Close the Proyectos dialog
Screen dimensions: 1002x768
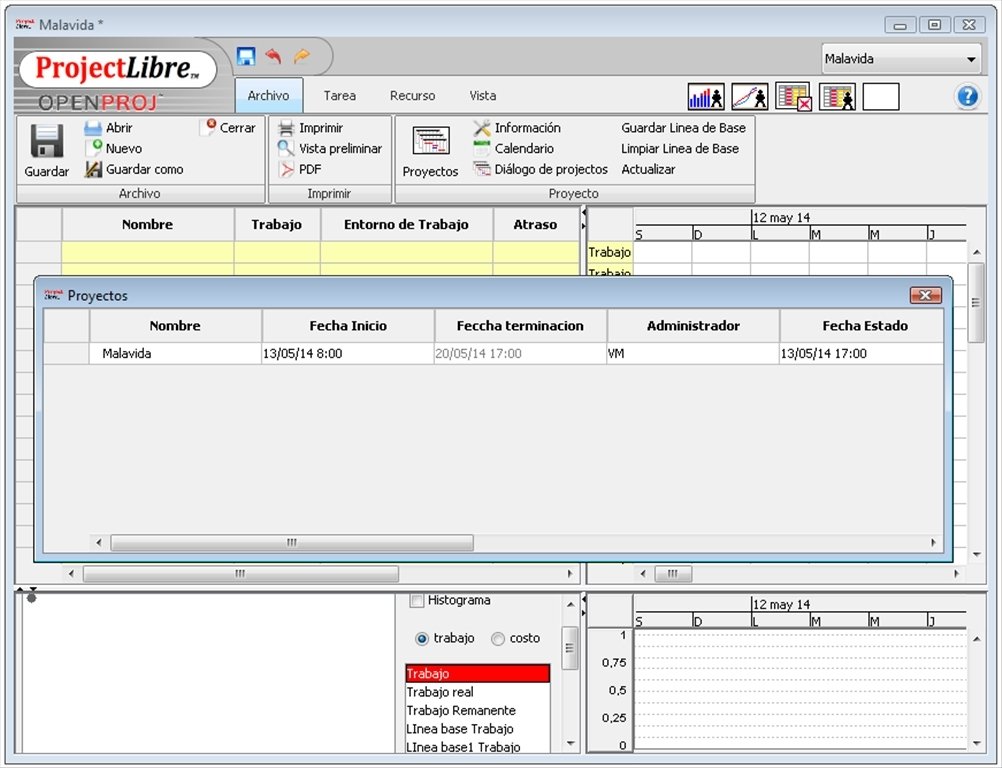pyautogui.click(x=925, y=295)
